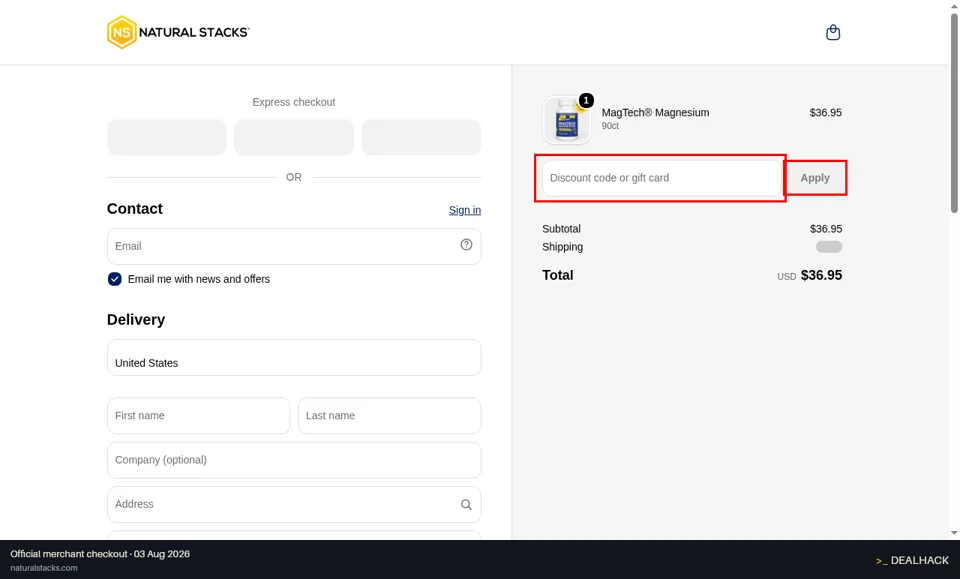Click the DEALHACK label in footer bar
The width and height of the screenshot is (960, 579).
tap(912, 560)
